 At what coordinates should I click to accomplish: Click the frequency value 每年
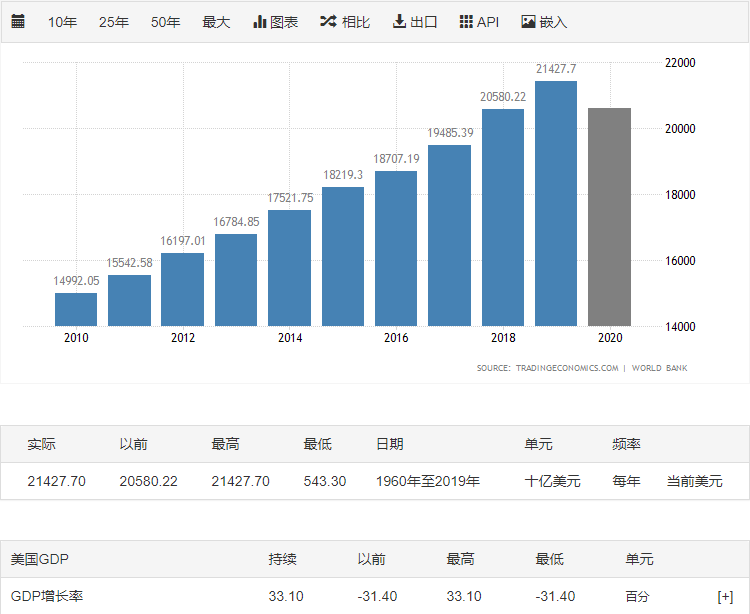tap(626, 481)
